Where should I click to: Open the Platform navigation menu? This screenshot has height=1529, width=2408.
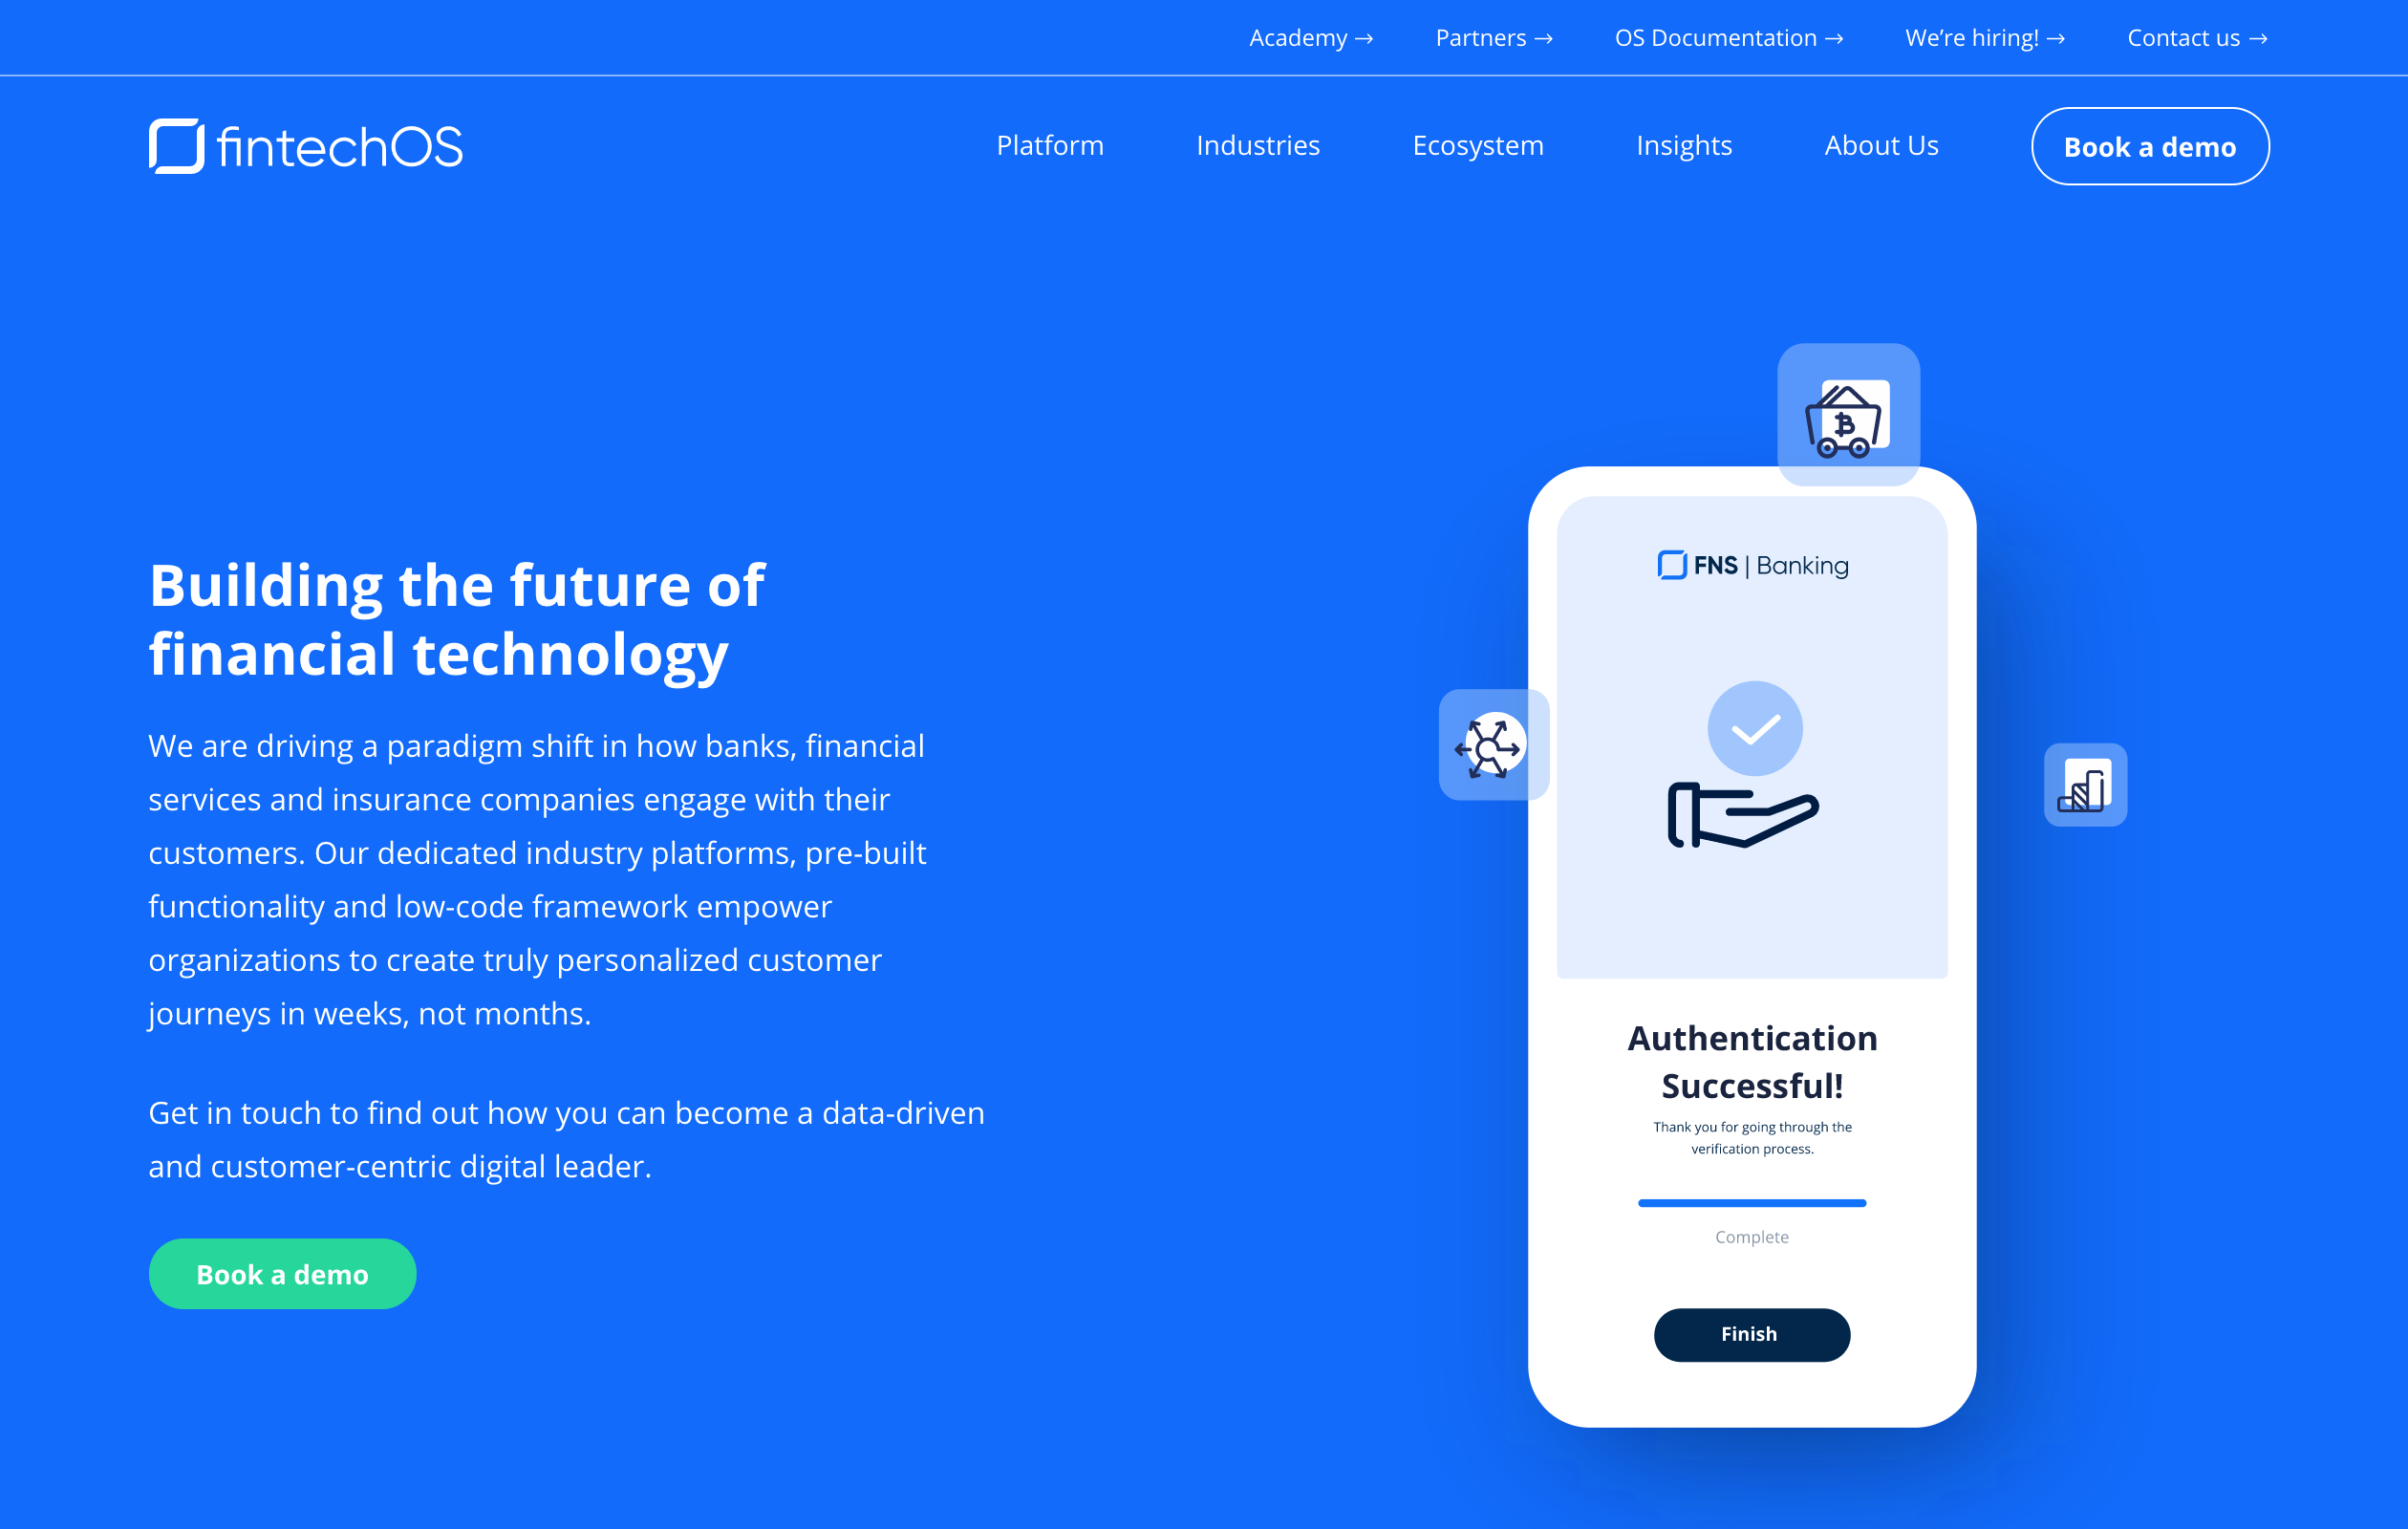[x=1049, y=145]
